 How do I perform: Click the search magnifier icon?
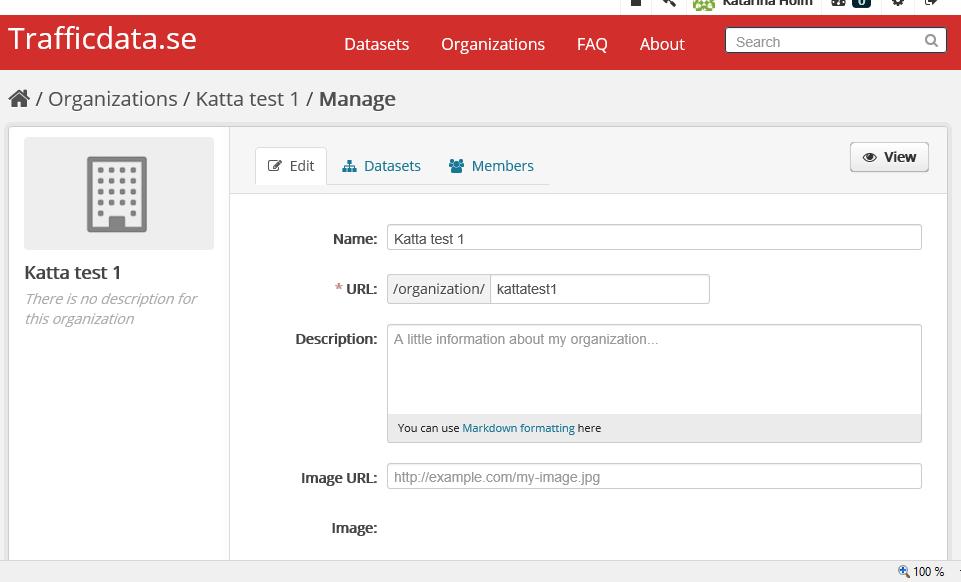931,41
